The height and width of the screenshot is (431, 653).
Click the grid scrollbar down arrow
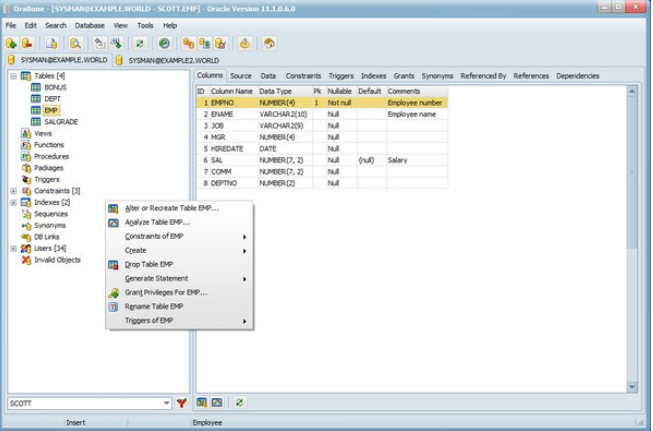tap(632, 387)
